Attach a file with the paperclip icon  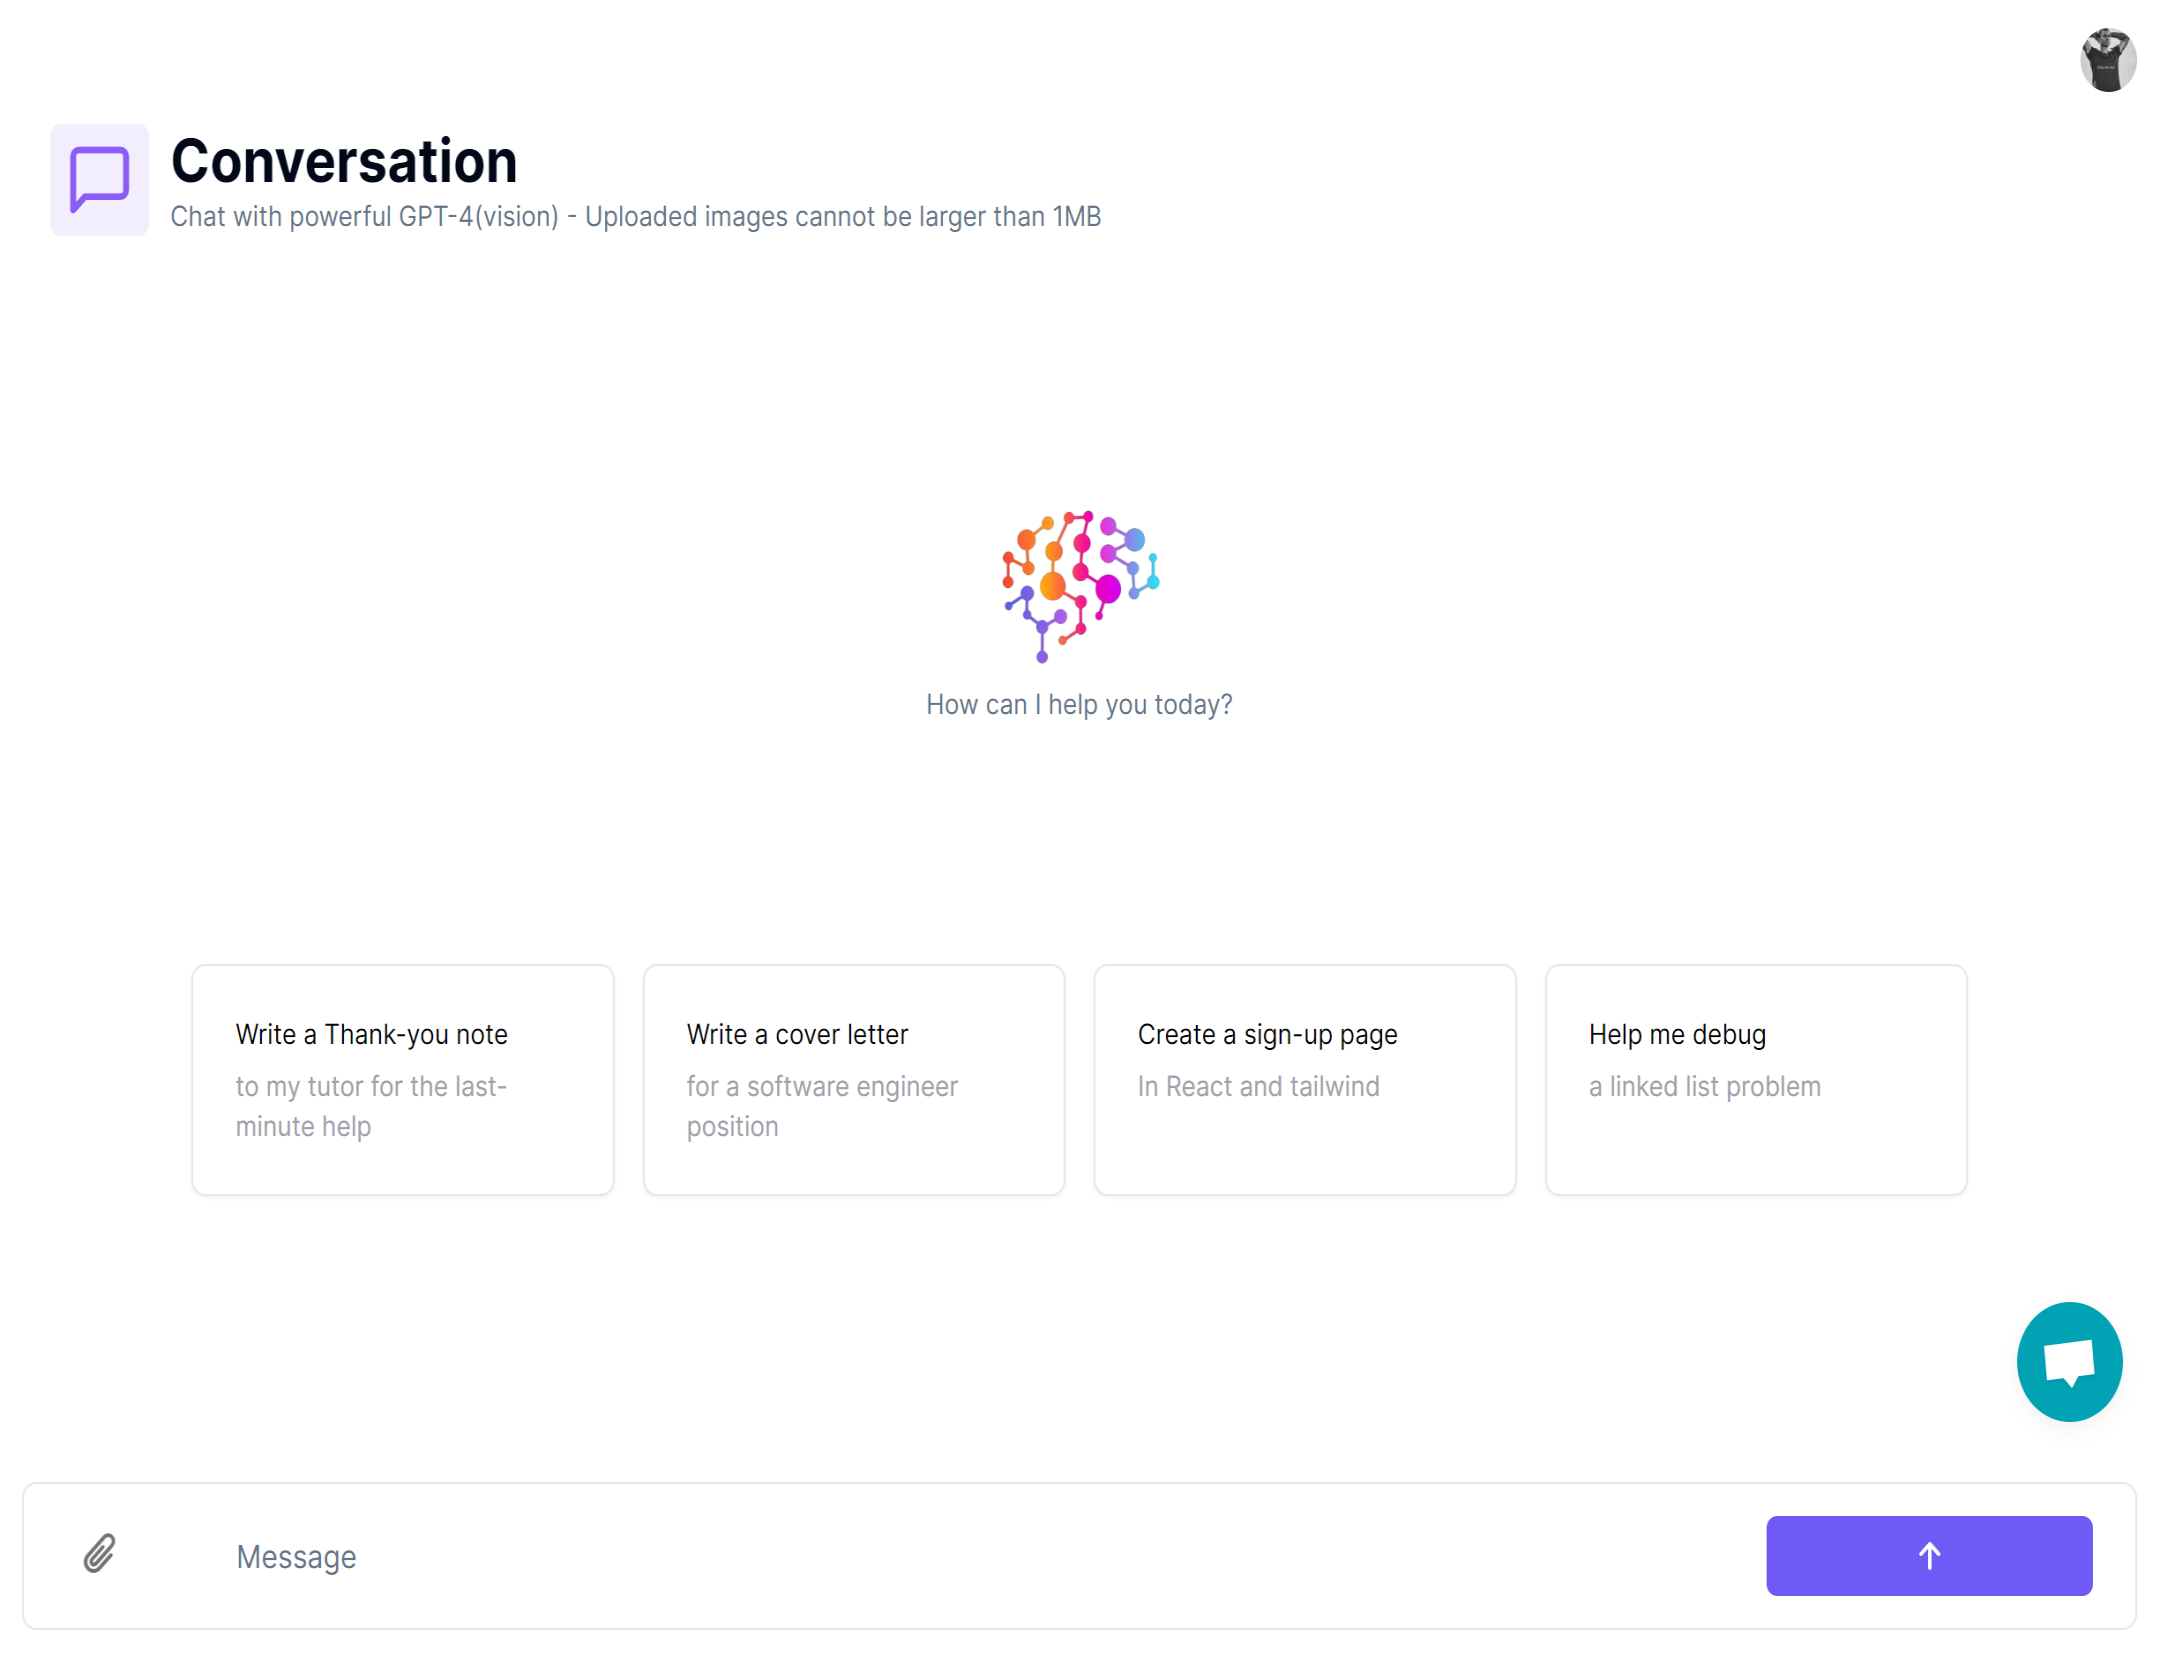(99, 1553)
